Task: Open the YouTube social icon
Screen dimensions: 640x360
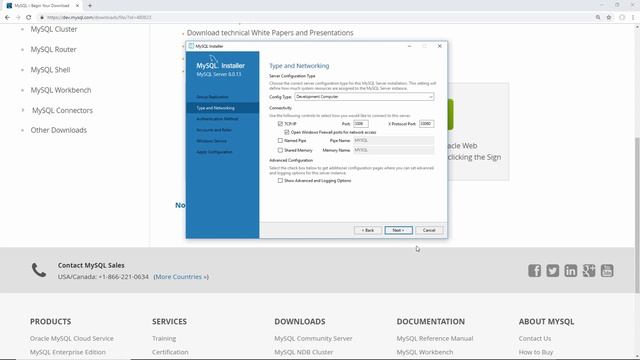Action: [x=607, y=271]
